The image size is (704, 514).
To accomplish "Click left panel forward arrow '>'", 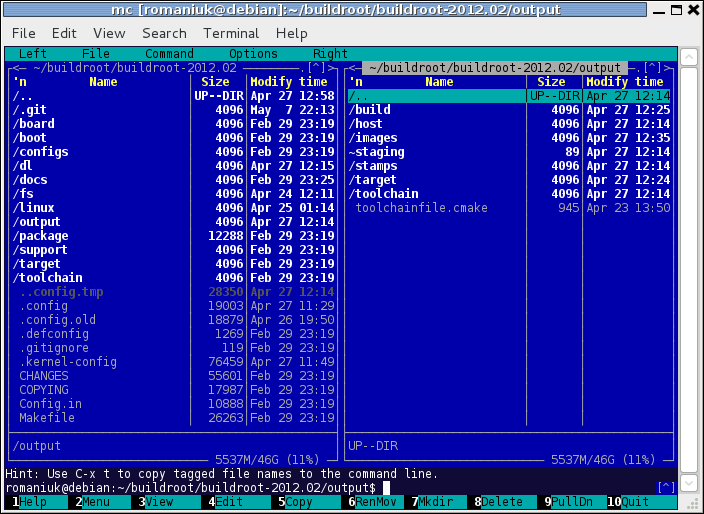I will [331, 68].
